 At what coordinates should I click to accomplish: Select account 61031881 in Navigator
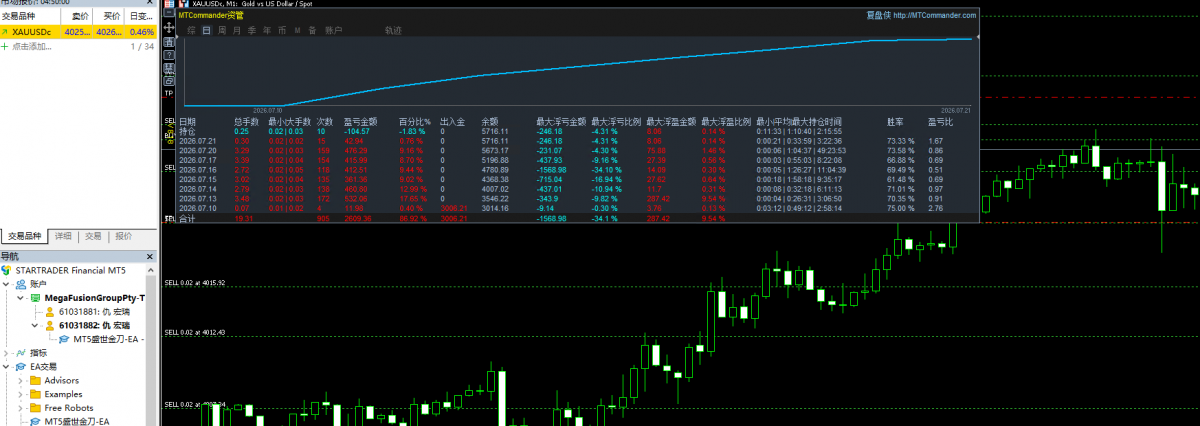coord(94,312)
